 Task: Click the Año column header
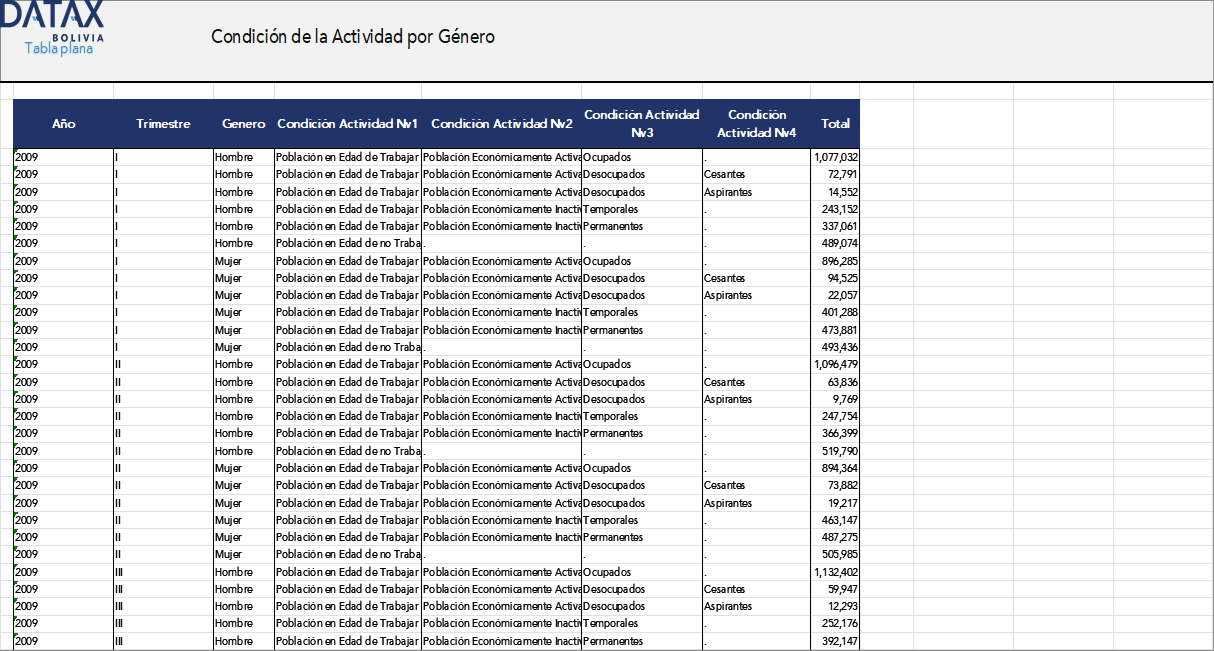[64, 124]
